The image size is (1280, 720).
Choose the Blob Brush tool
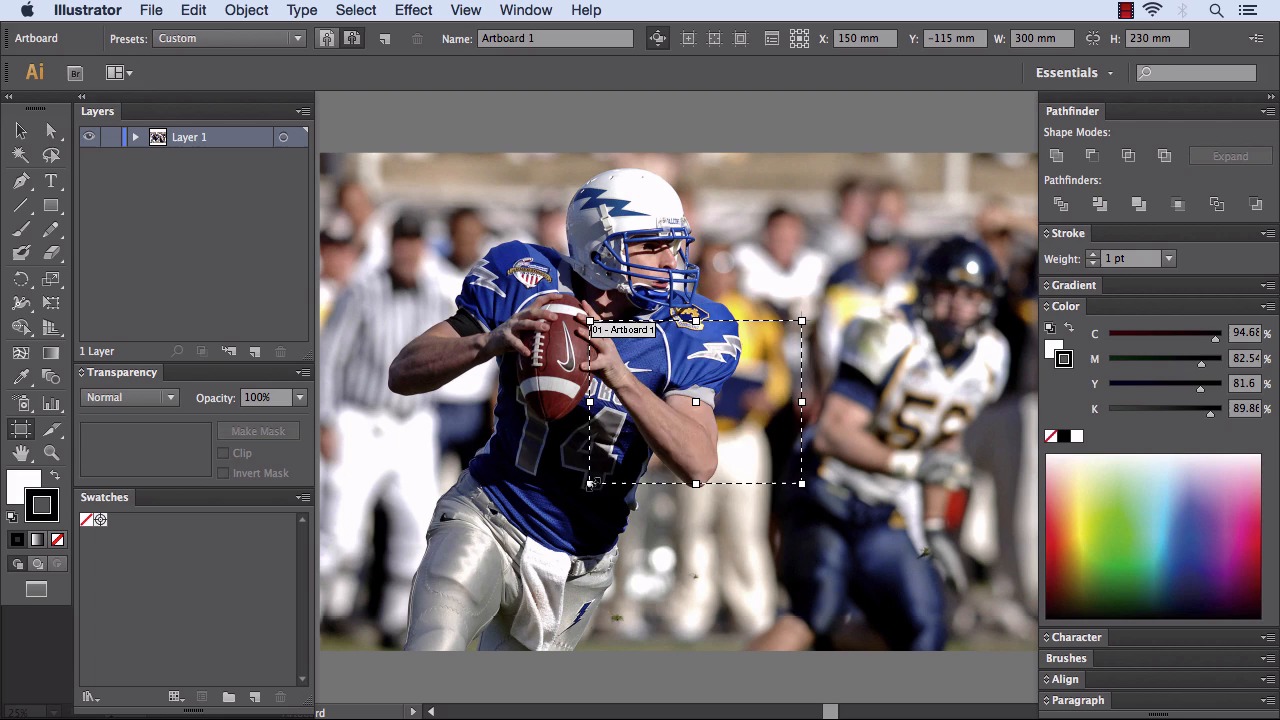(x=21, y=254)
